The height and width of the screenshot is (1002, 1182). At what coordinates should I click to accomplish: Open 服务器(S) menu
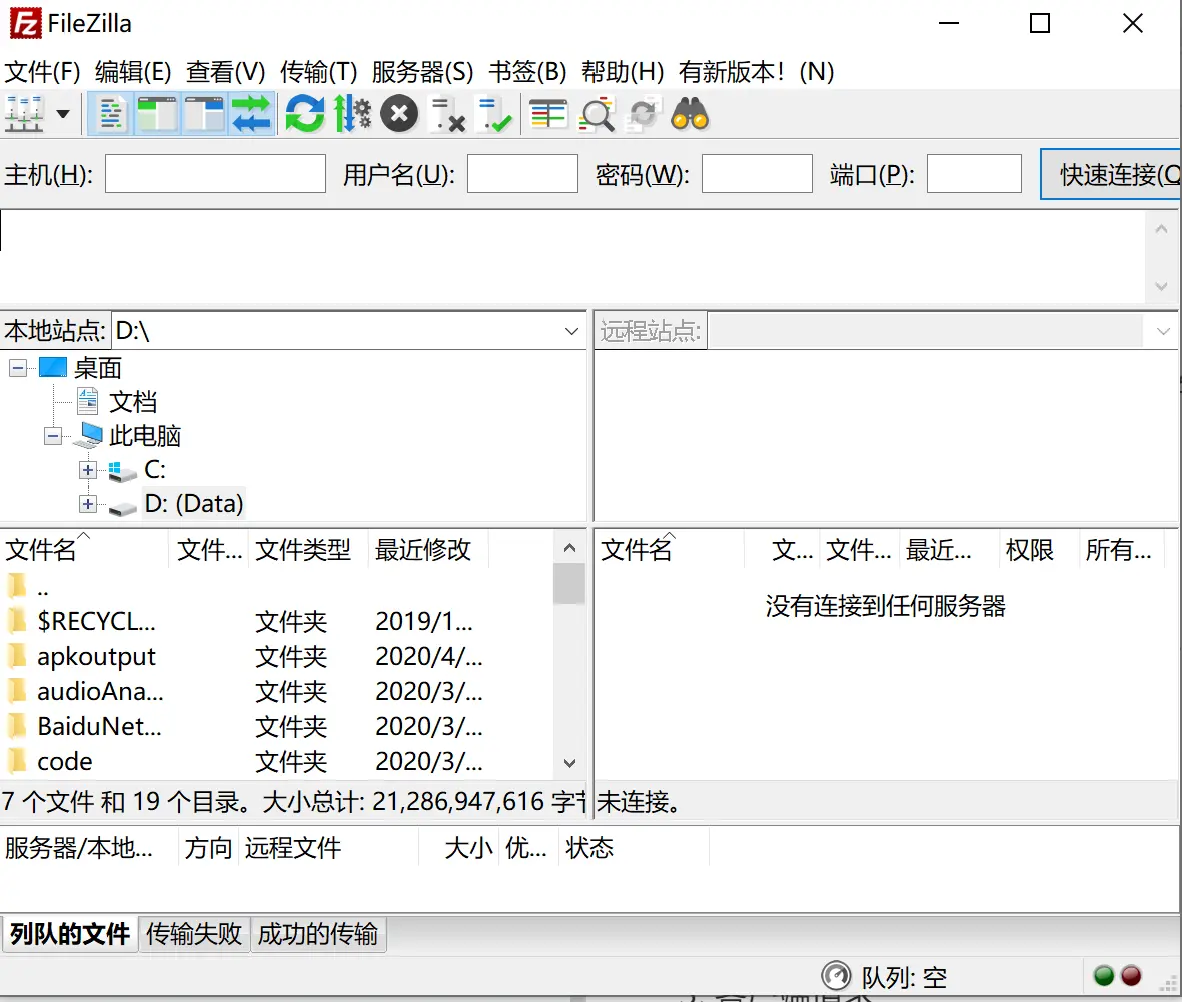point(422,72)
